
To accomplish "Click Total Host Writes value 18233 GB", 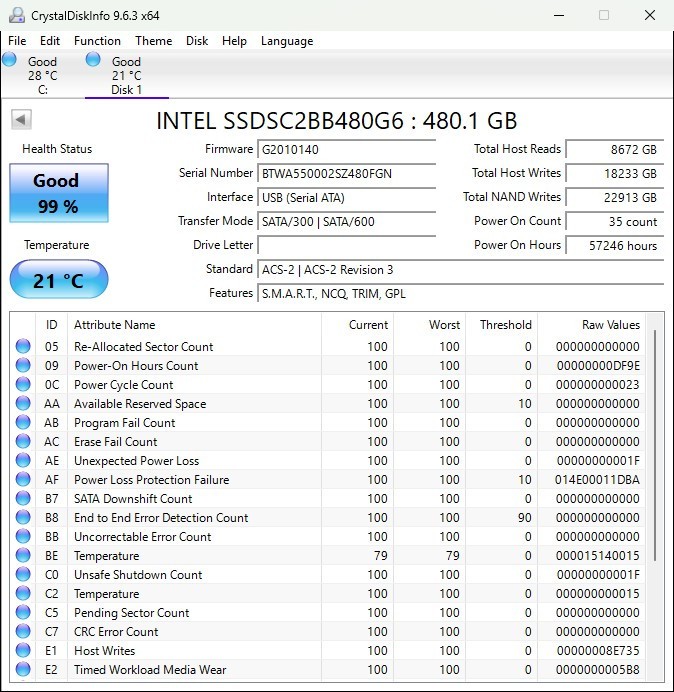I will (x=614, y=173).
